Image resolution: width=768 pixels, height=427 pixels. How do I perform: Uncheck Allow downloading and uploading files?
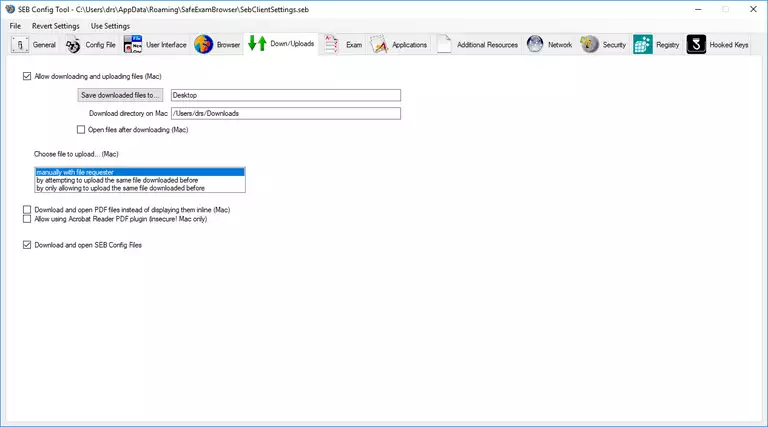[26, 76]
